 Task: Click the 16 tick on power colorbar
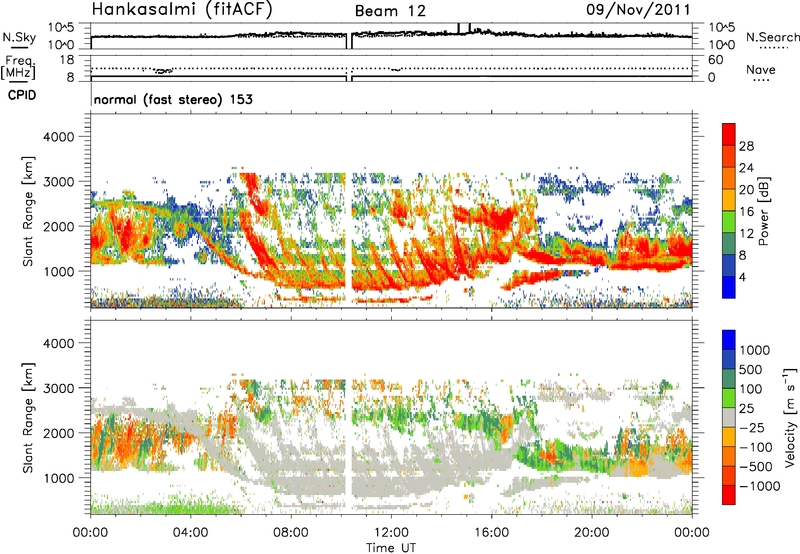tap(746, 212)
